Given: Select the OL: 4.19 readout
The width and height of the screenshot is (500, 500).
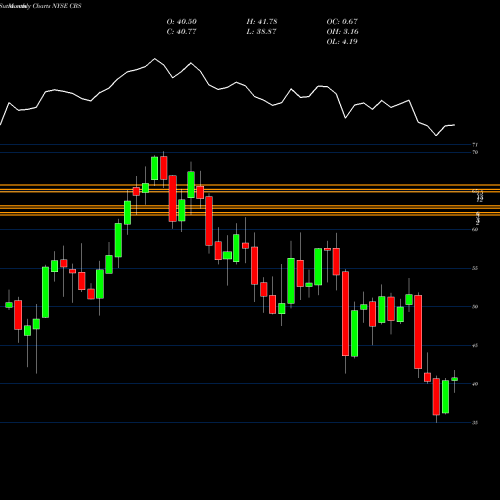Looking at the screenshot, I should click(x=342, y=42).
